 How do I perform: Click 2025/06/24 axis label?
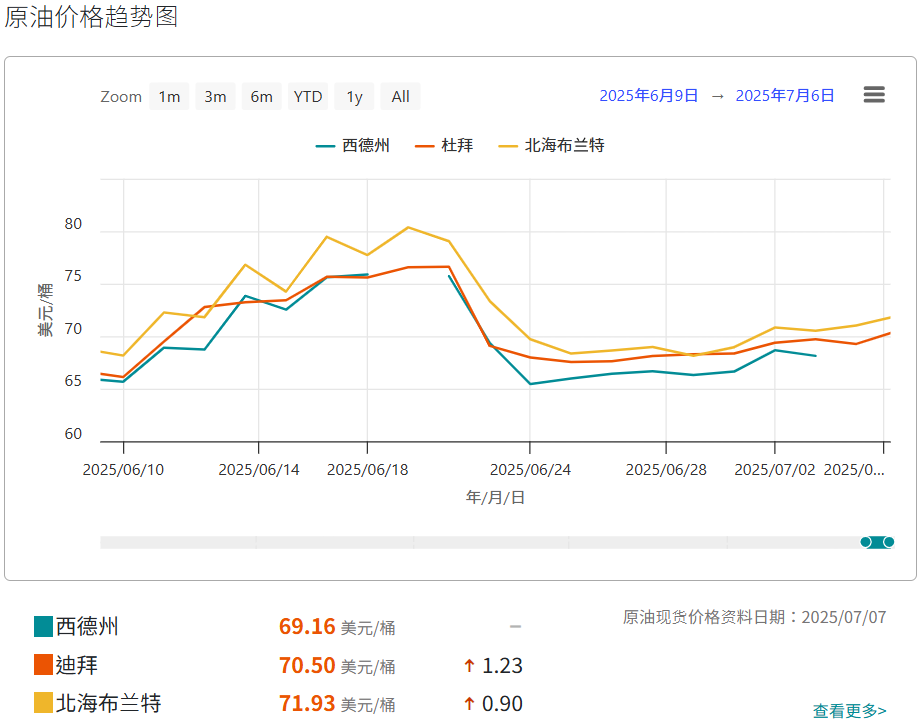point(530,470)
